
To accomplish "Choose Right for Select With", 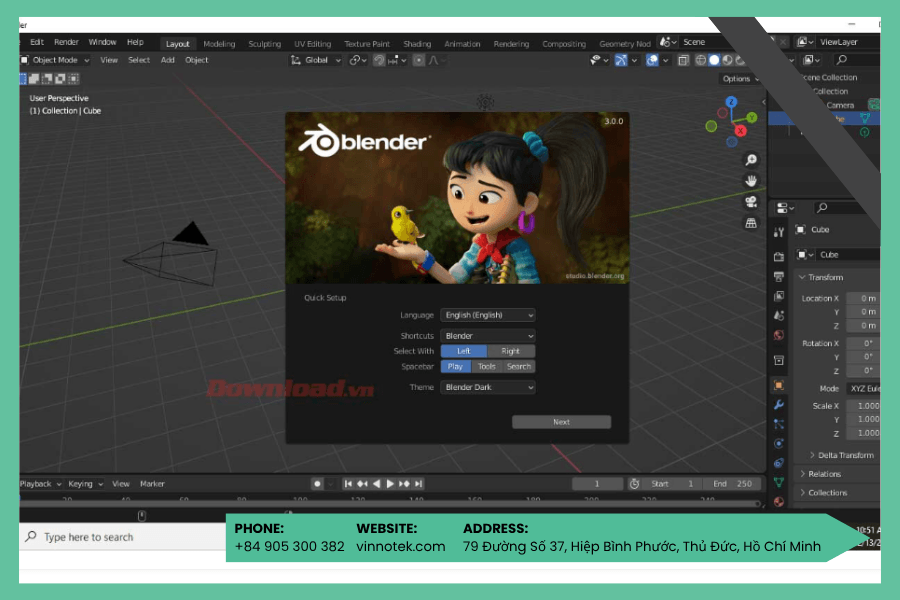I will [x=511, y=351].
